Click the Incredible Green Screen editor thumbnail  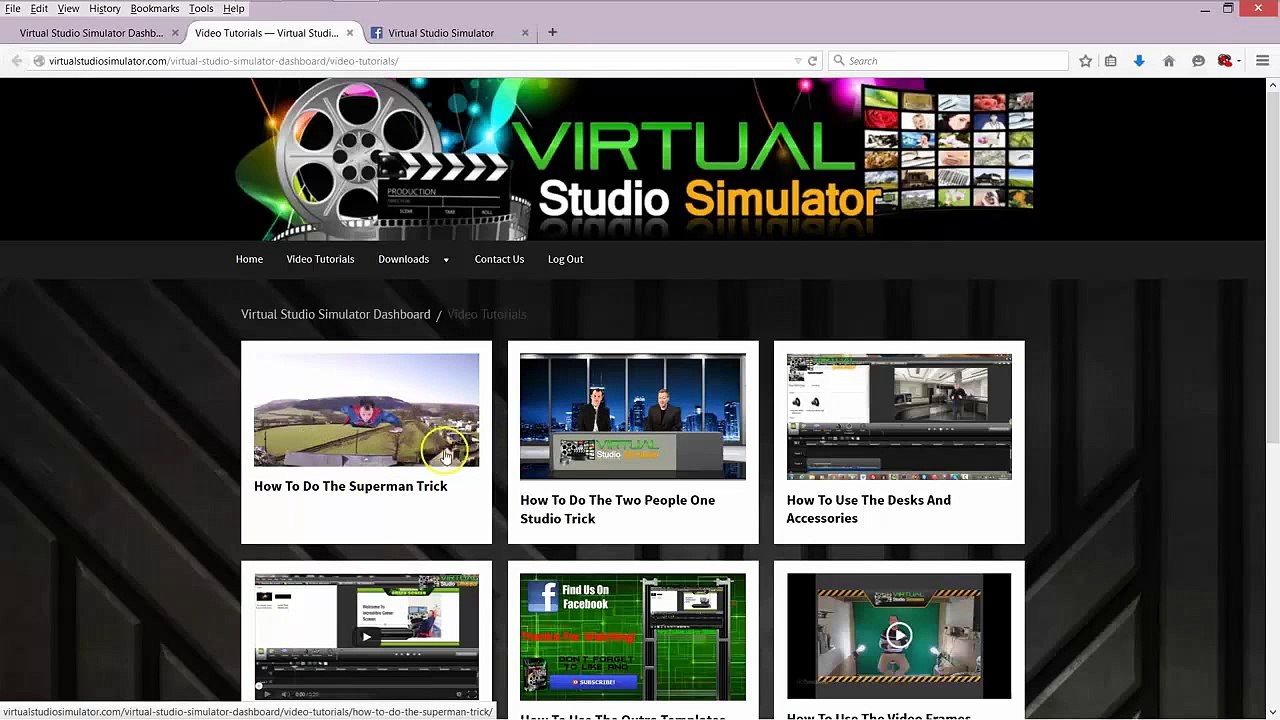(366, 636)
